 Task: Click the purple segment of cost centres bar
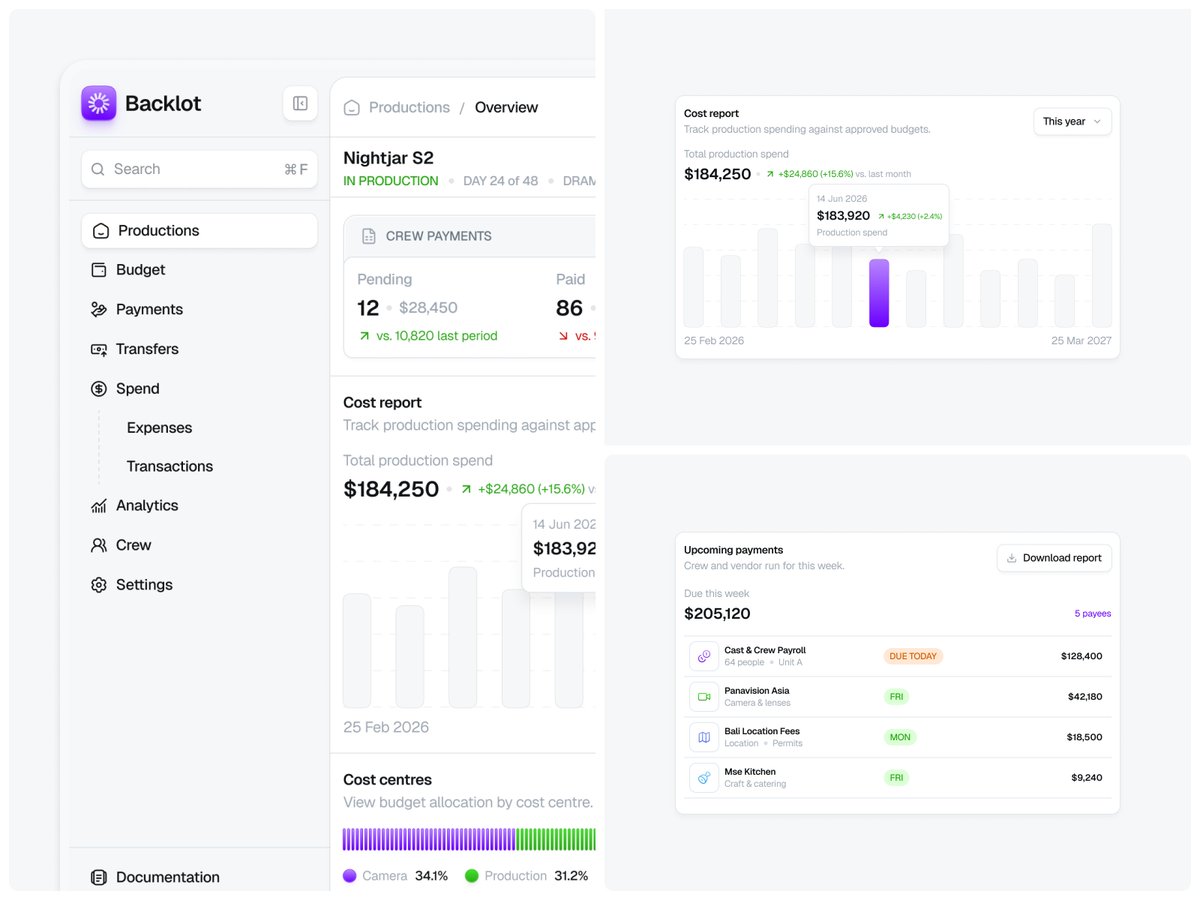click(x=429, y=839)
